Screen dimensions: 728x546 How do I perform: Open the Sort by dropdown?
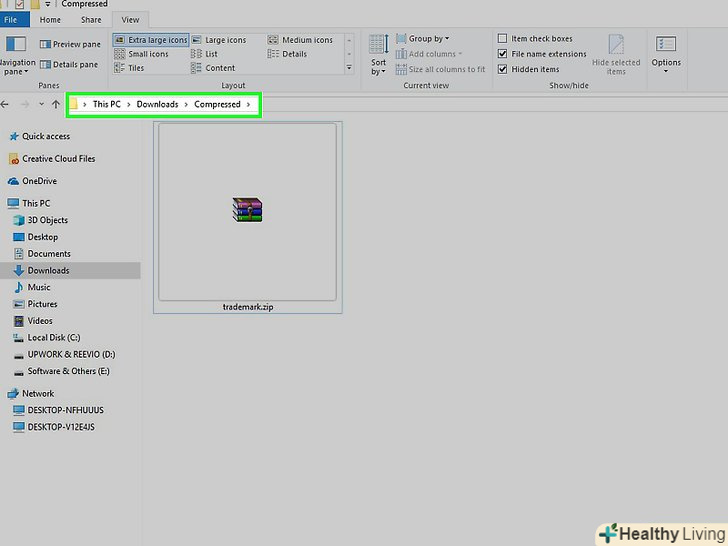pos(378,55)
